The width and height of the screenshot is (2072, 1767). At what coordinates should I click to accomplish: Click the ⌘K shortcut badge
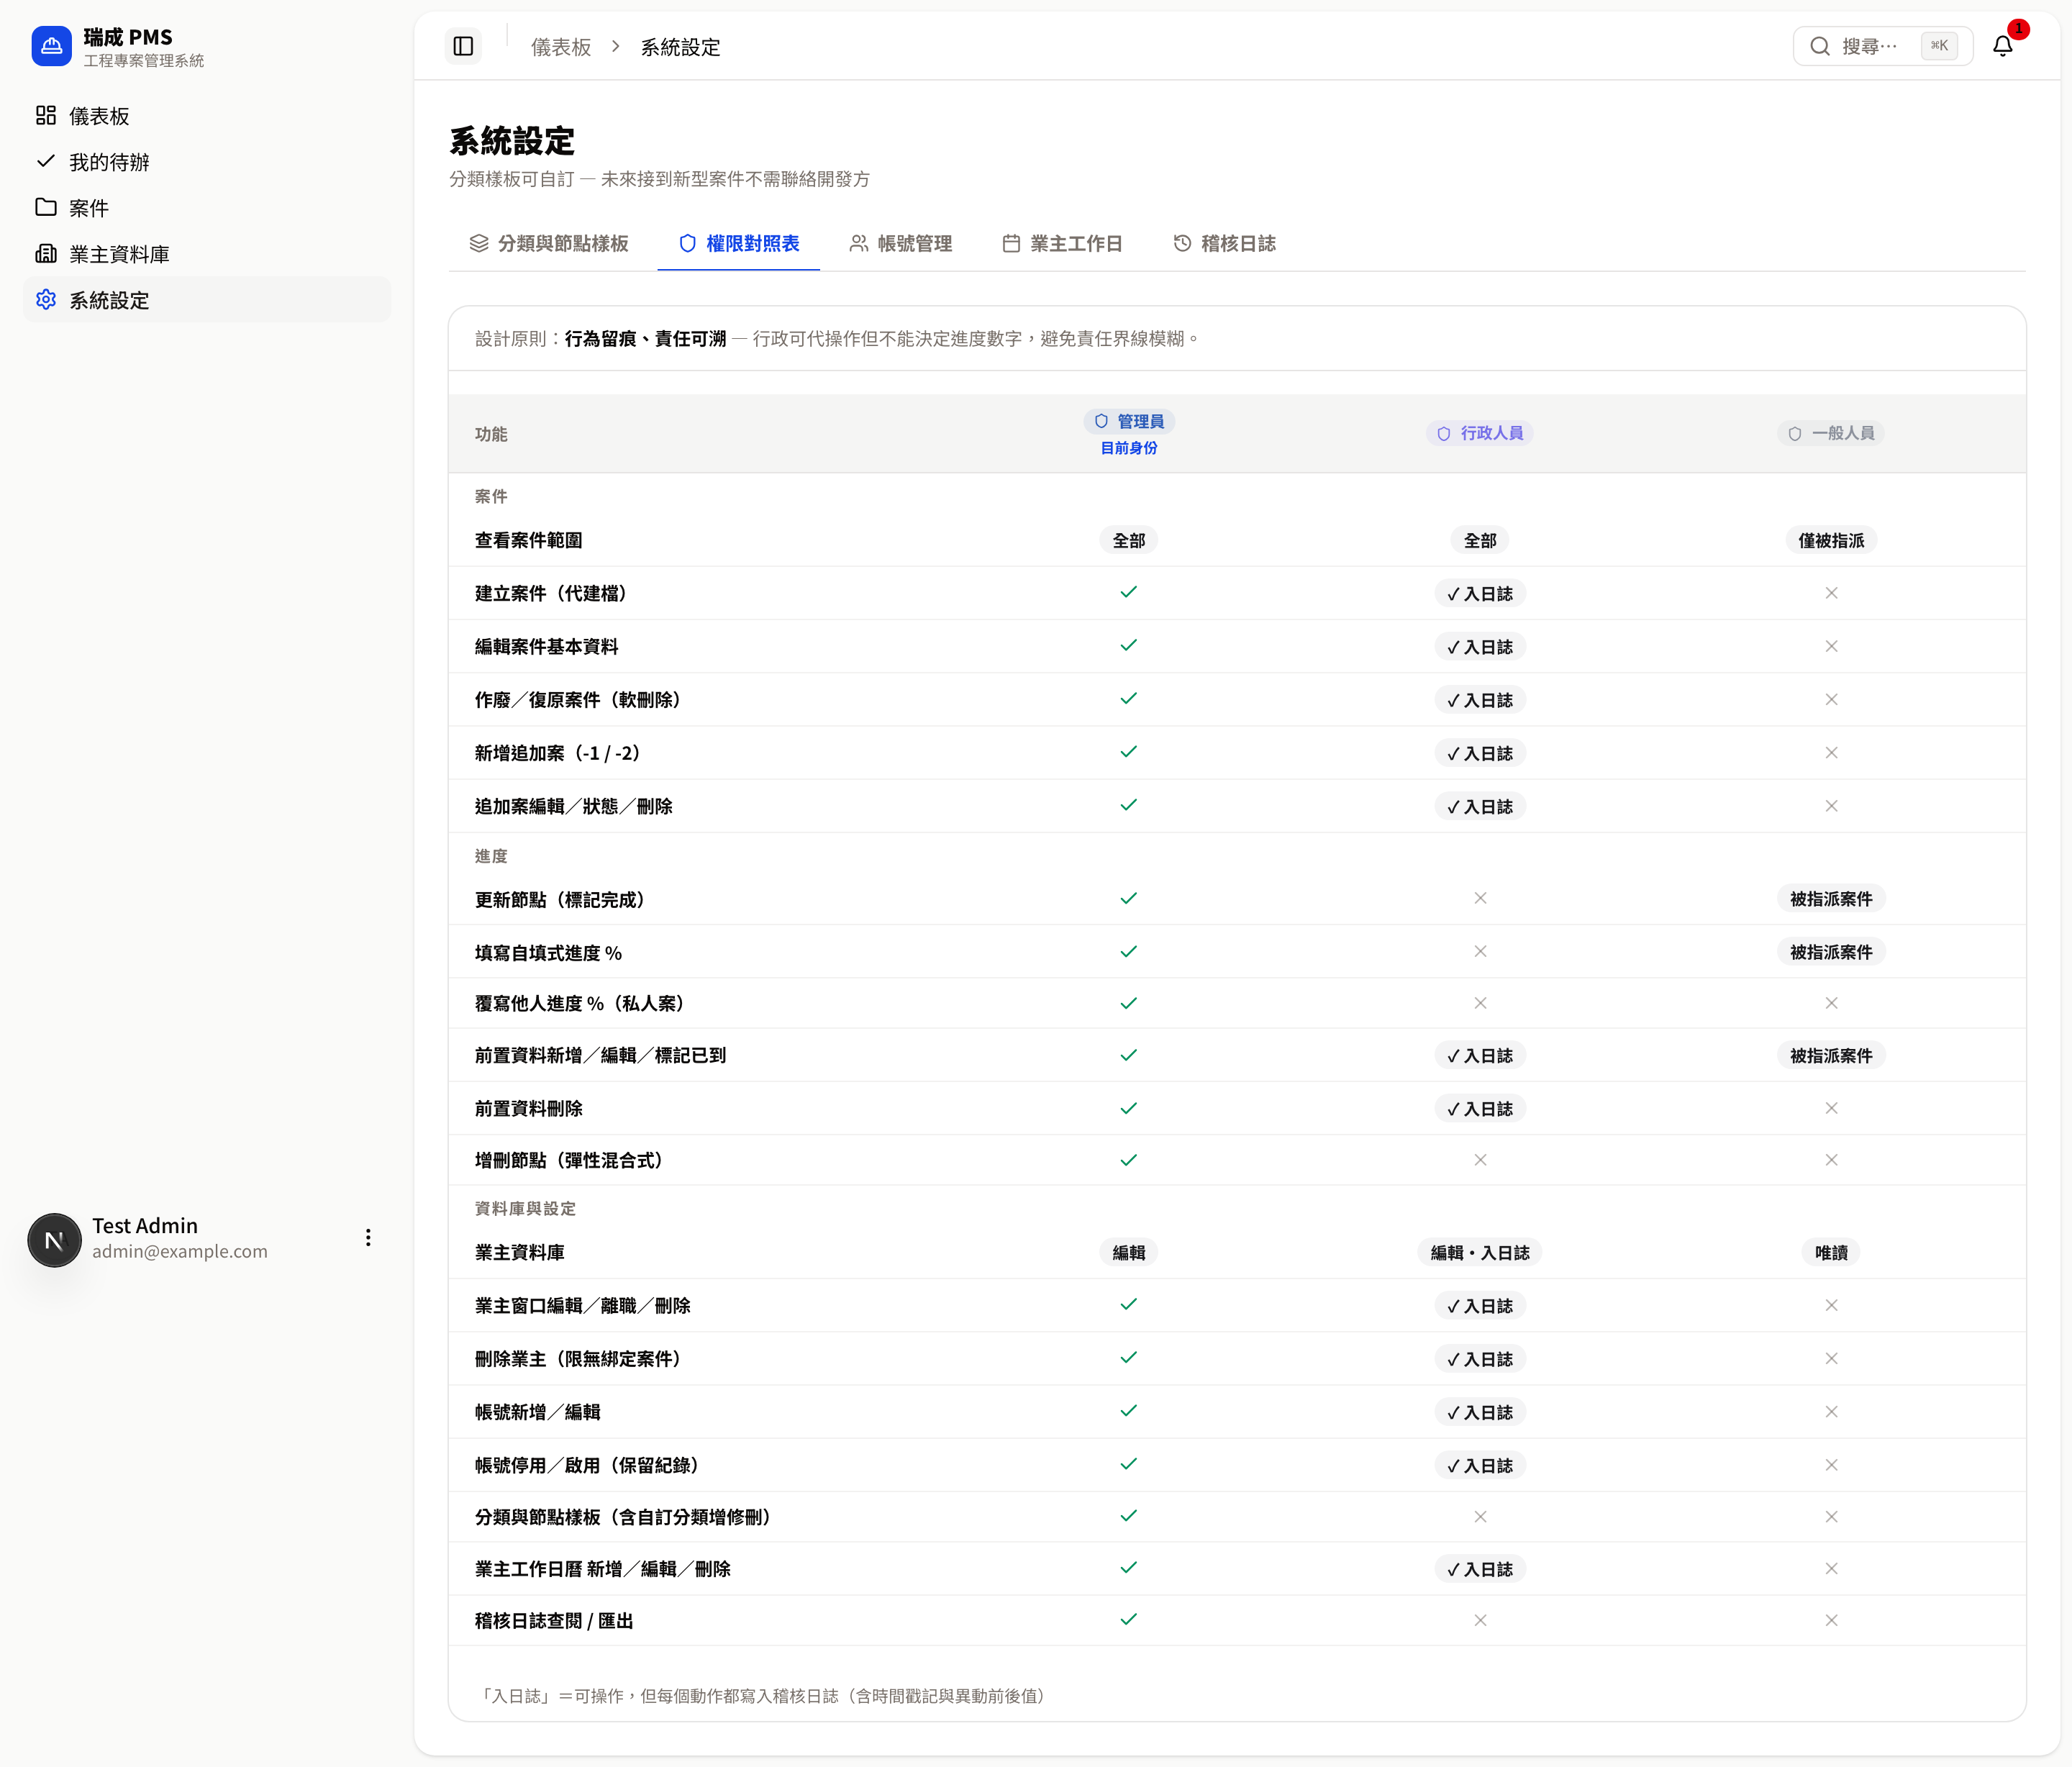pos(1939,46)
